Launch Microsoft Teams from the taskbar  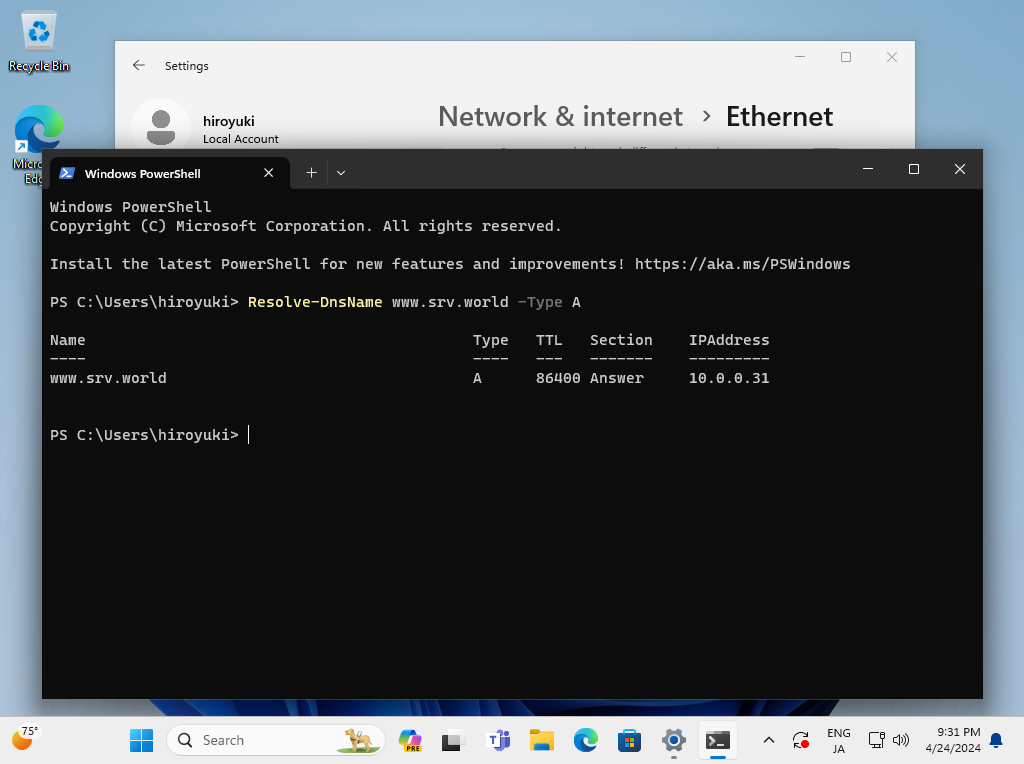pyautogui.click(x=498, y=740)
